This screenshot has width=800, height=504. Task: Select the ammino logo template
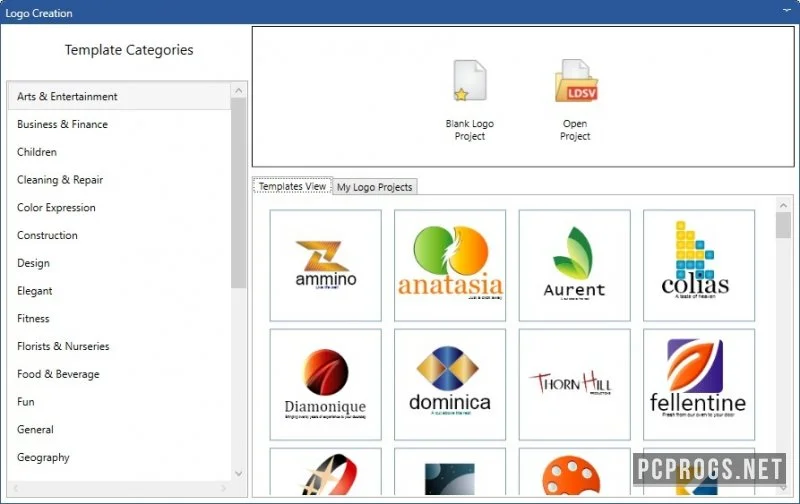coord(326,265)
